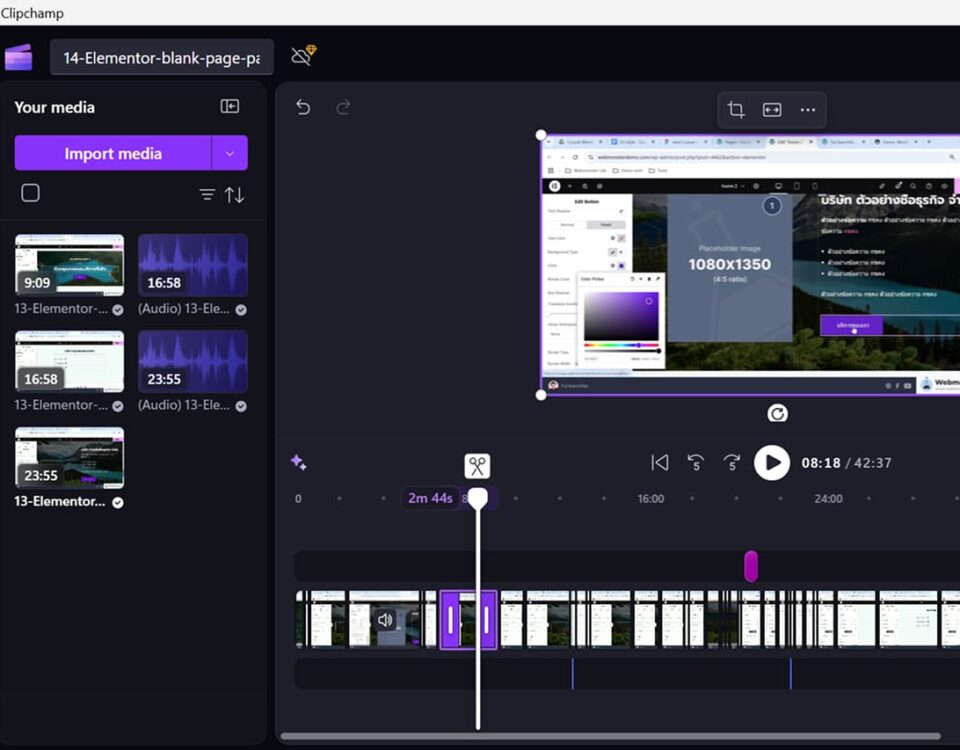This screenshot has width=960, height=750.
Task: Click the horizontal timeline scrollbar
Action: (610, 736)
